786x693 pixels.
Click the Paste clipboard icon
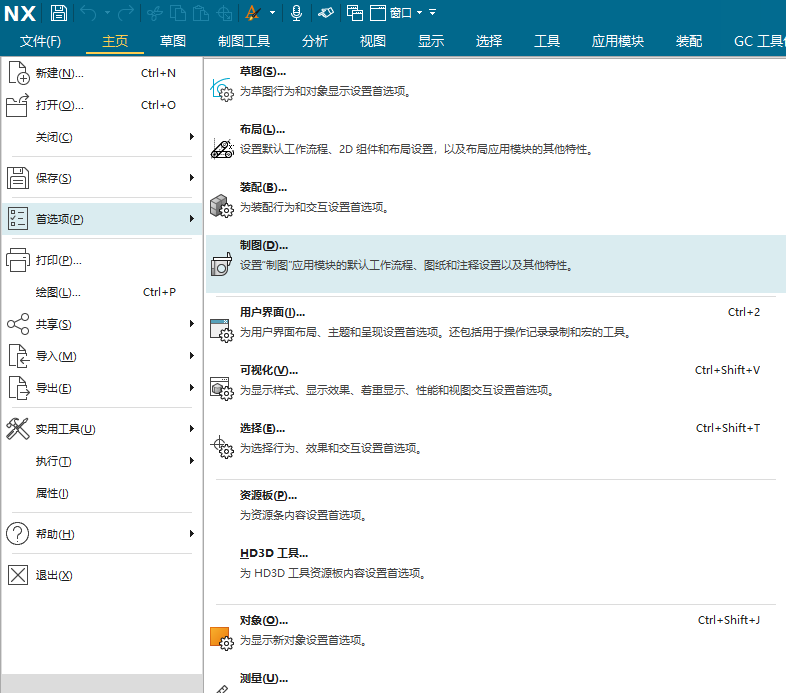coord(201,13)
